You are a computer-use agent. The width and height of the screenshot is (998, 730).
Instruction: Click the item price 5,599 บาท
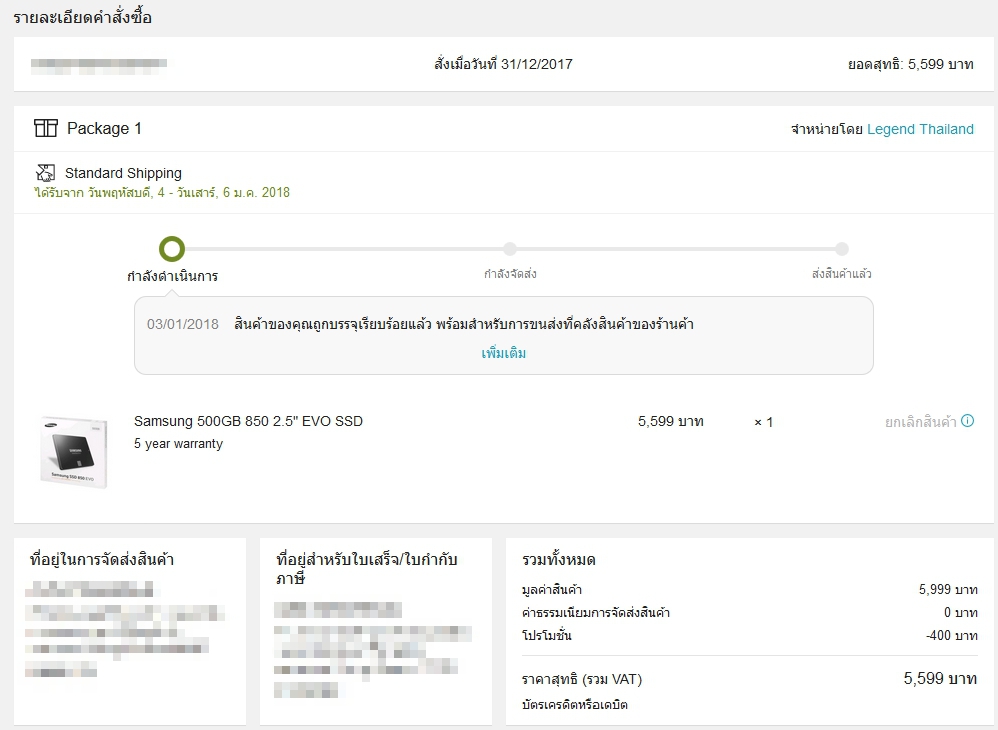[671, 421]
